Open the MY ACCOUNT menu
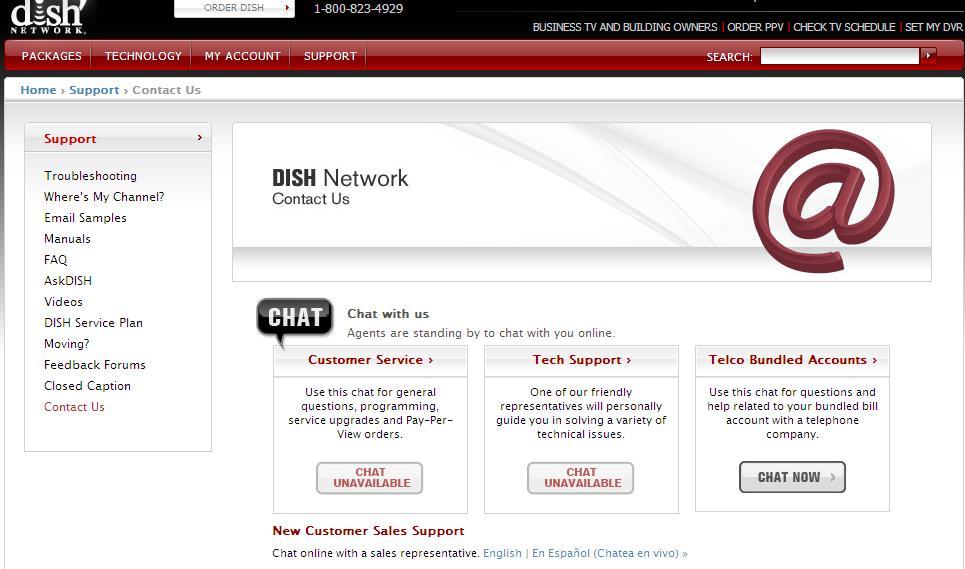The height and width of the screenshot is (569, 965). coord(242,56)
